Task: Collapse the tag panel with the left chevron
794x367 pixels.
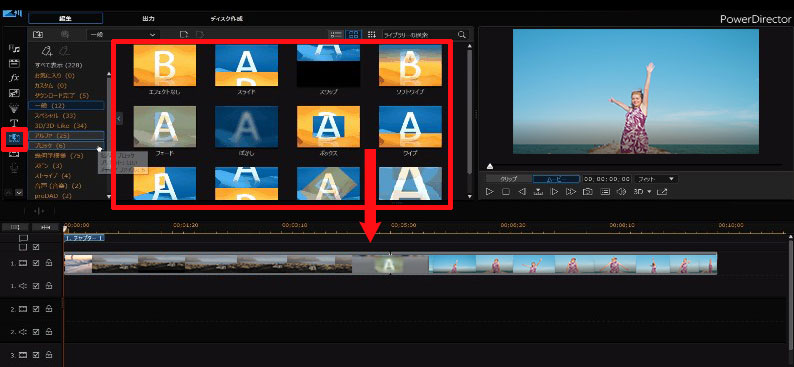Action: click(119, 118)
